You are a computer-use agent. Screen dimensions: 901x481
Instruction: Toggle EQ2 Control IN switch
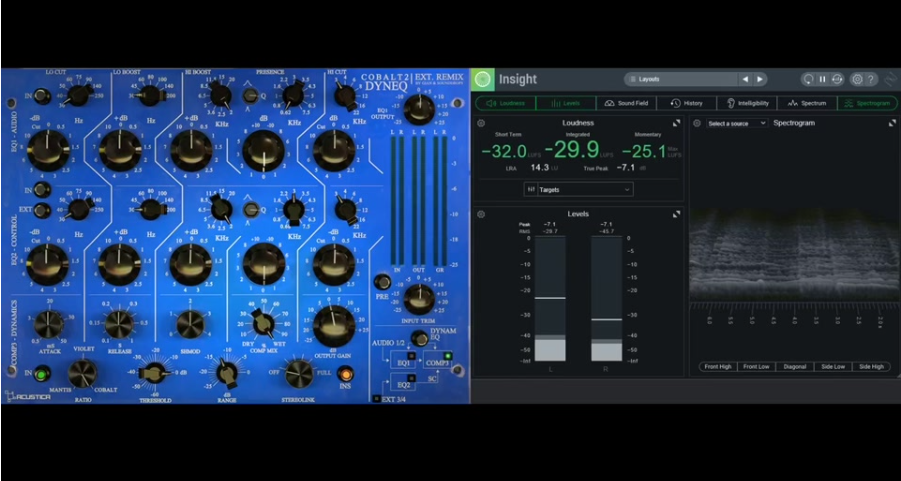[43, 189]
